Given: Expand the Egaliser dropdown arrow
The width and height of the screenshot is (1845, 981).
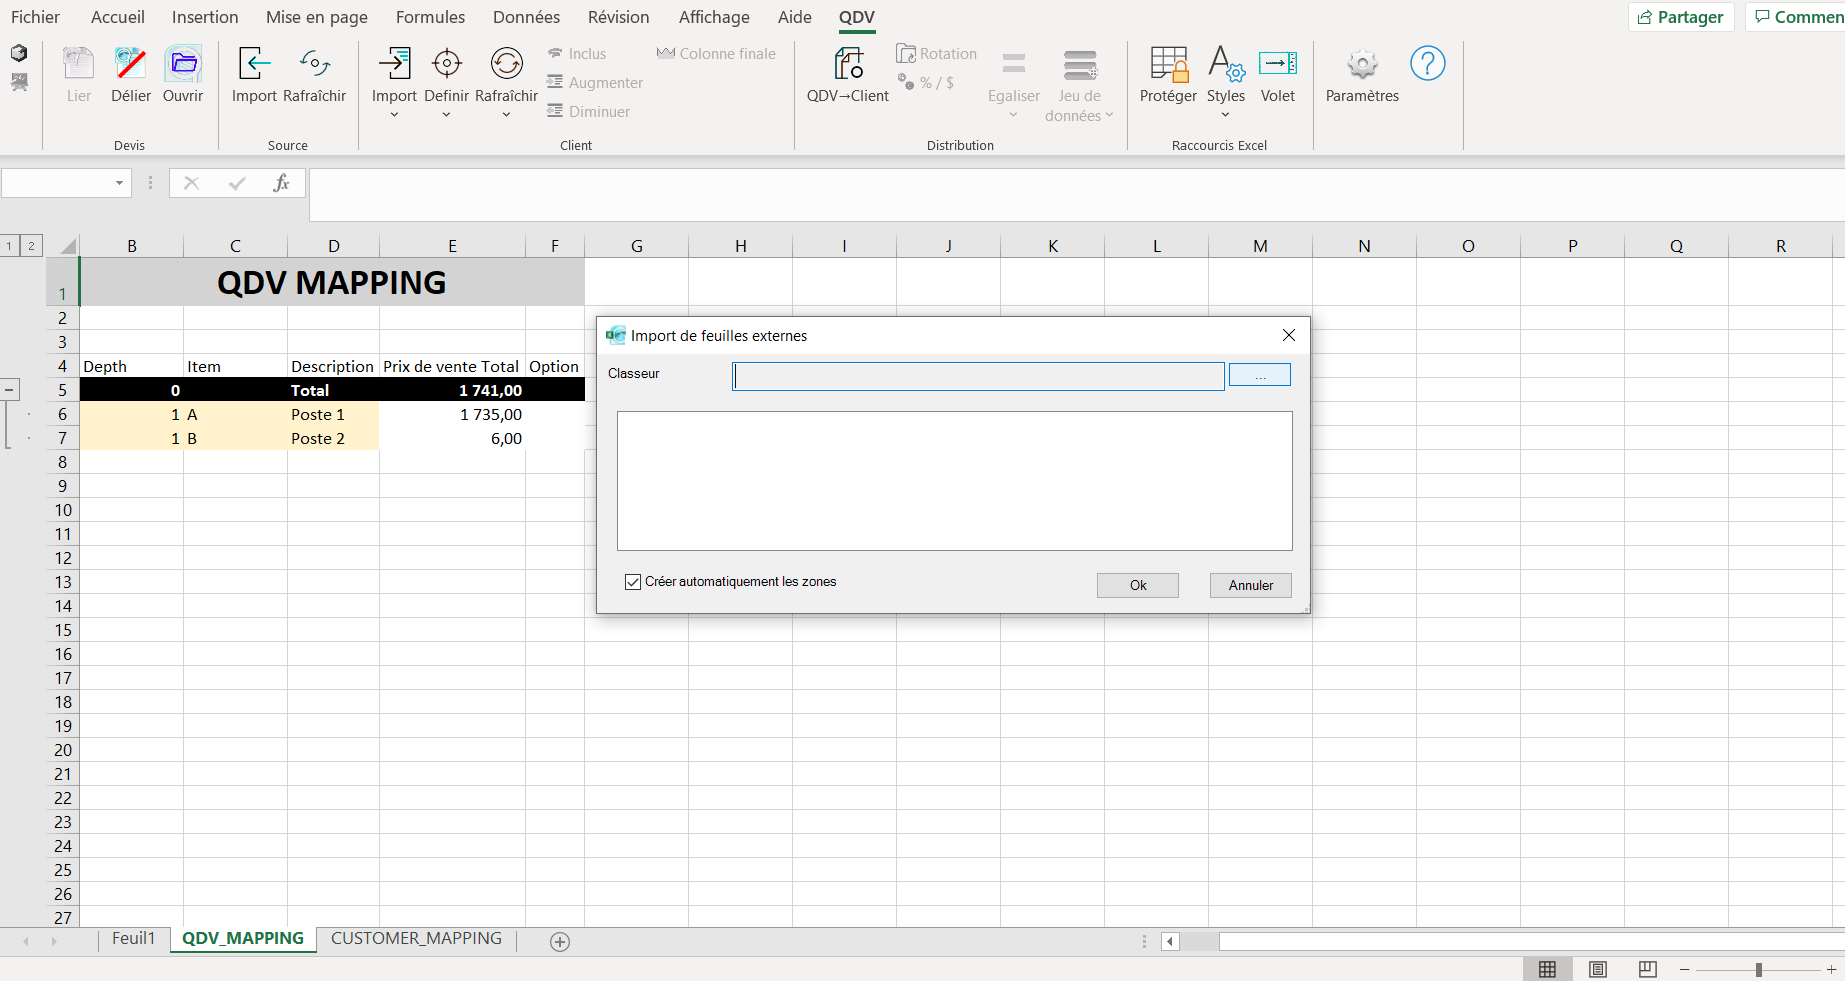Looking at the screenshot, I should coord(1013,115).
